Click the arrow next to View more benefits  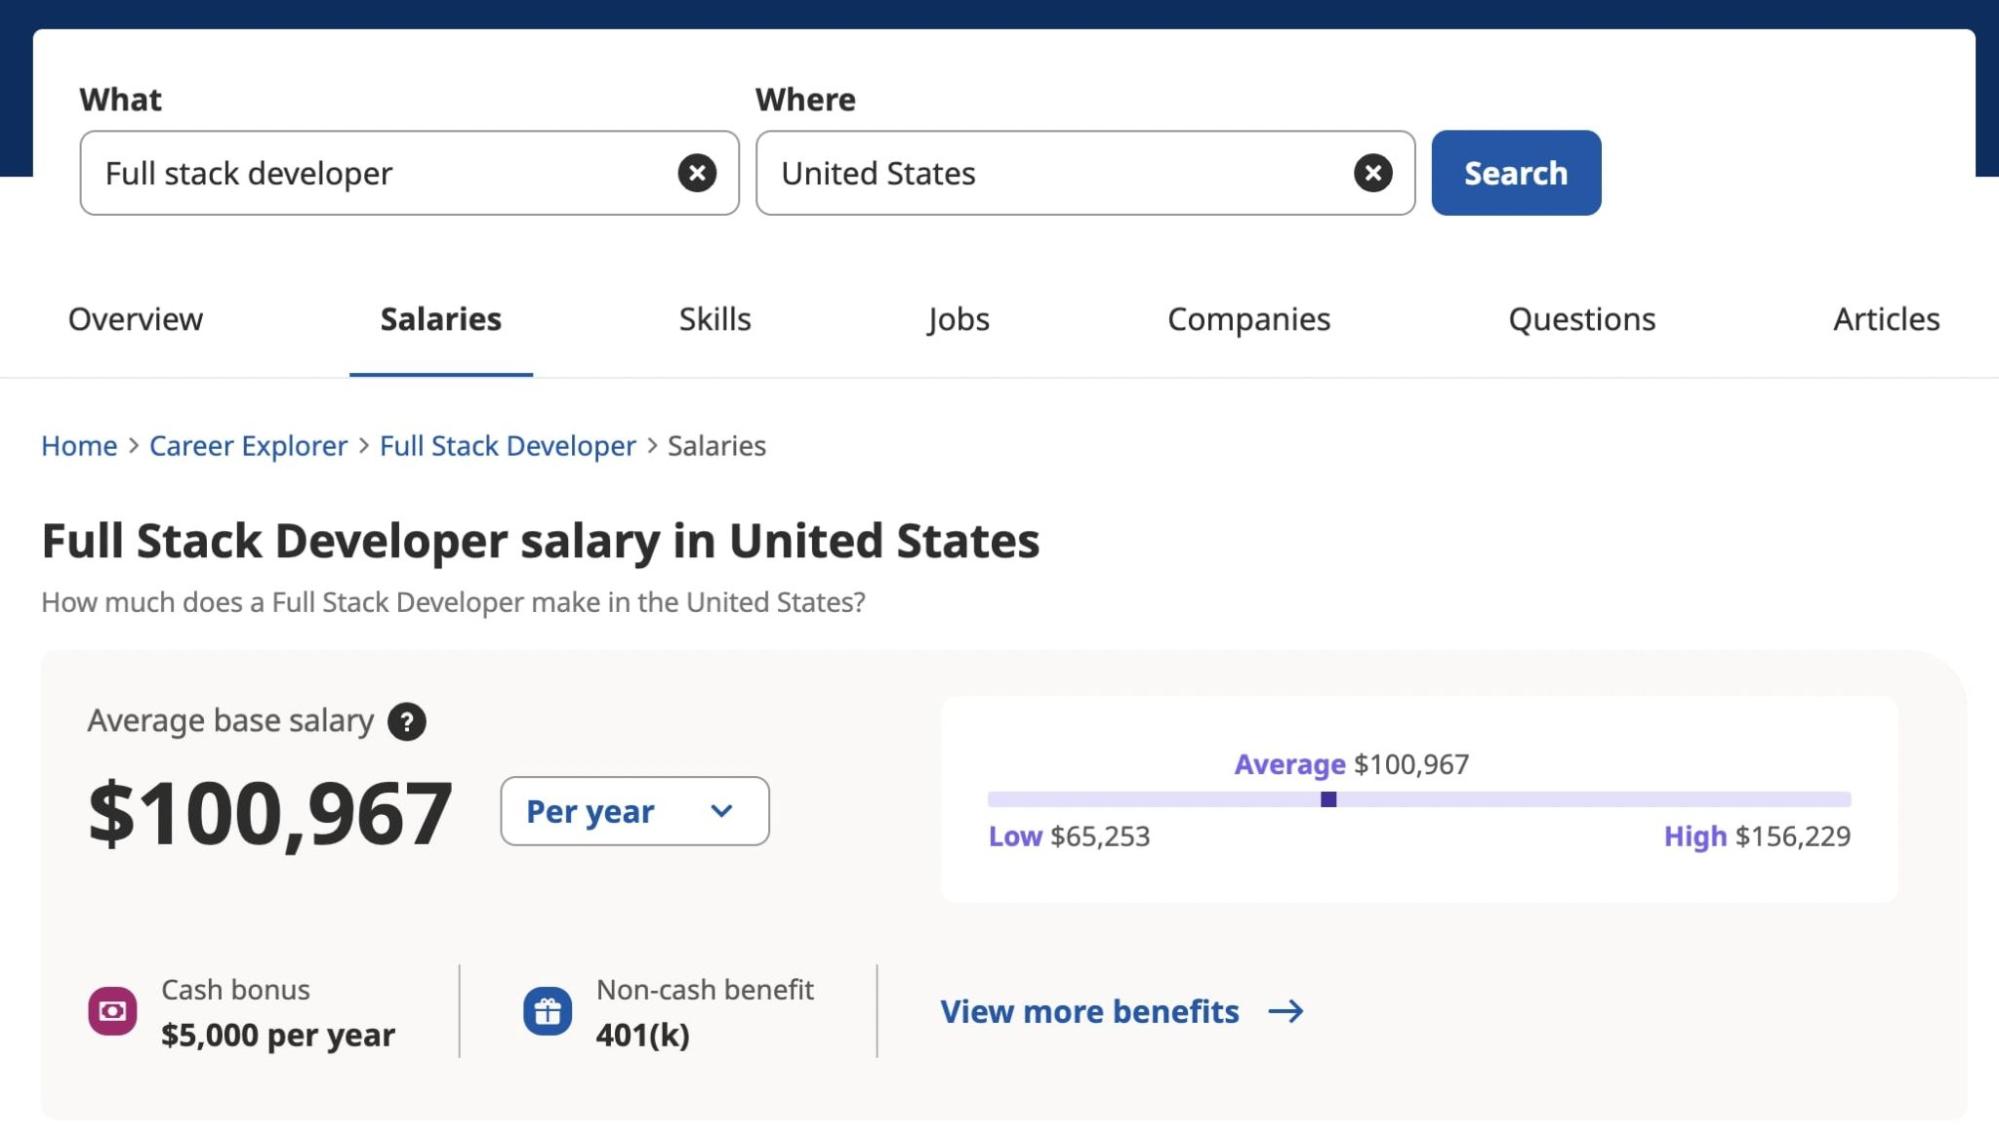1285,1011
